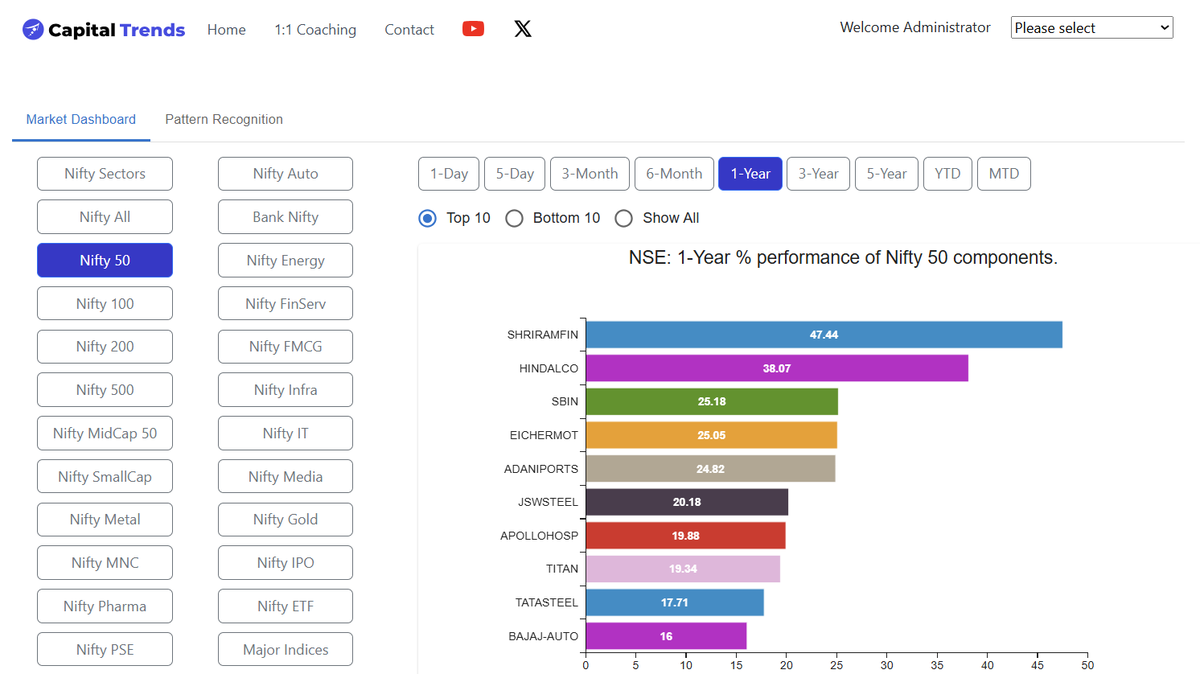The width and height of the screenshot is (1200, 674).
Task: Open the Please select dropdown
Action: pos(1092,28)
